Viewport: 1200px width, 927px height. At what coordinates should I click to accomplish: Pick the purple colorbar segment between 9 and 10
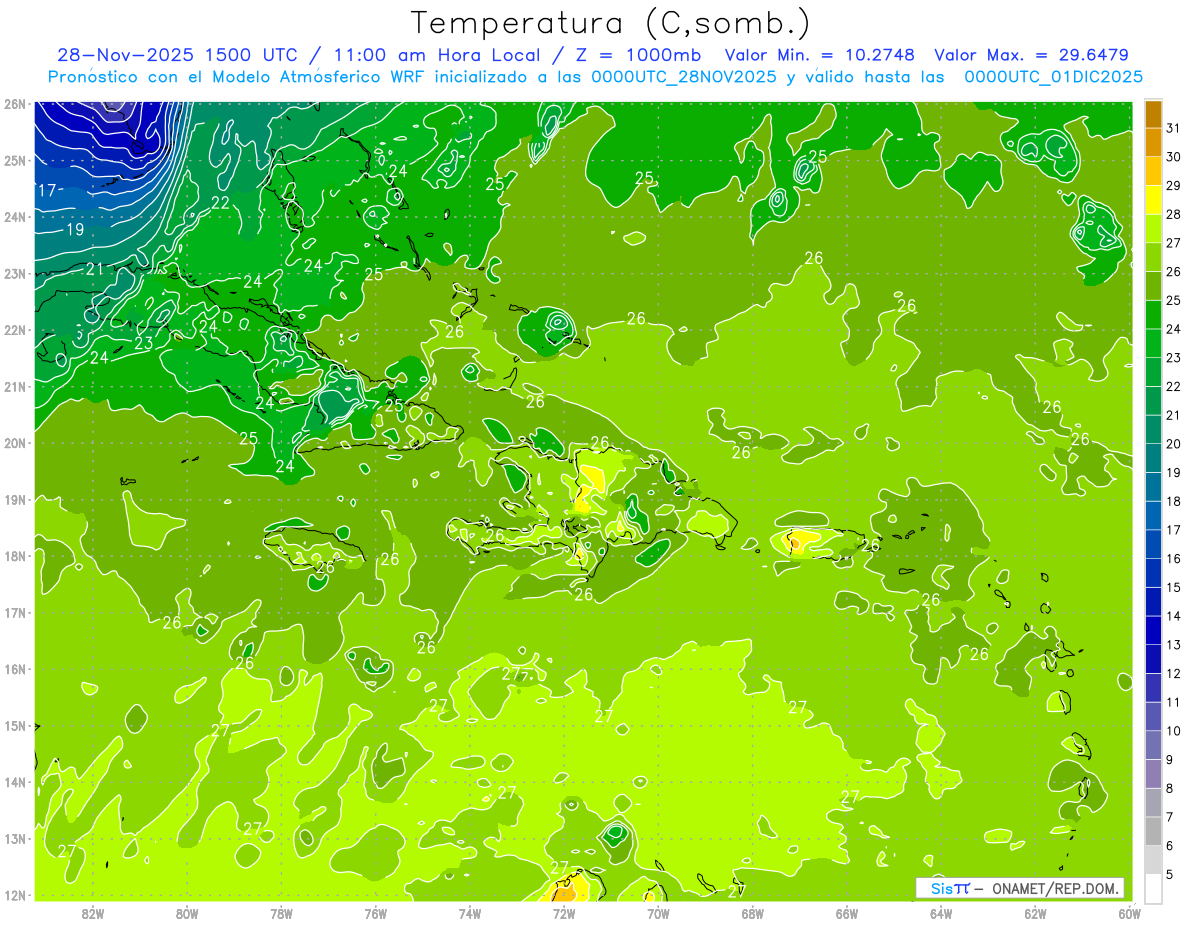(x=1153, y=745)
